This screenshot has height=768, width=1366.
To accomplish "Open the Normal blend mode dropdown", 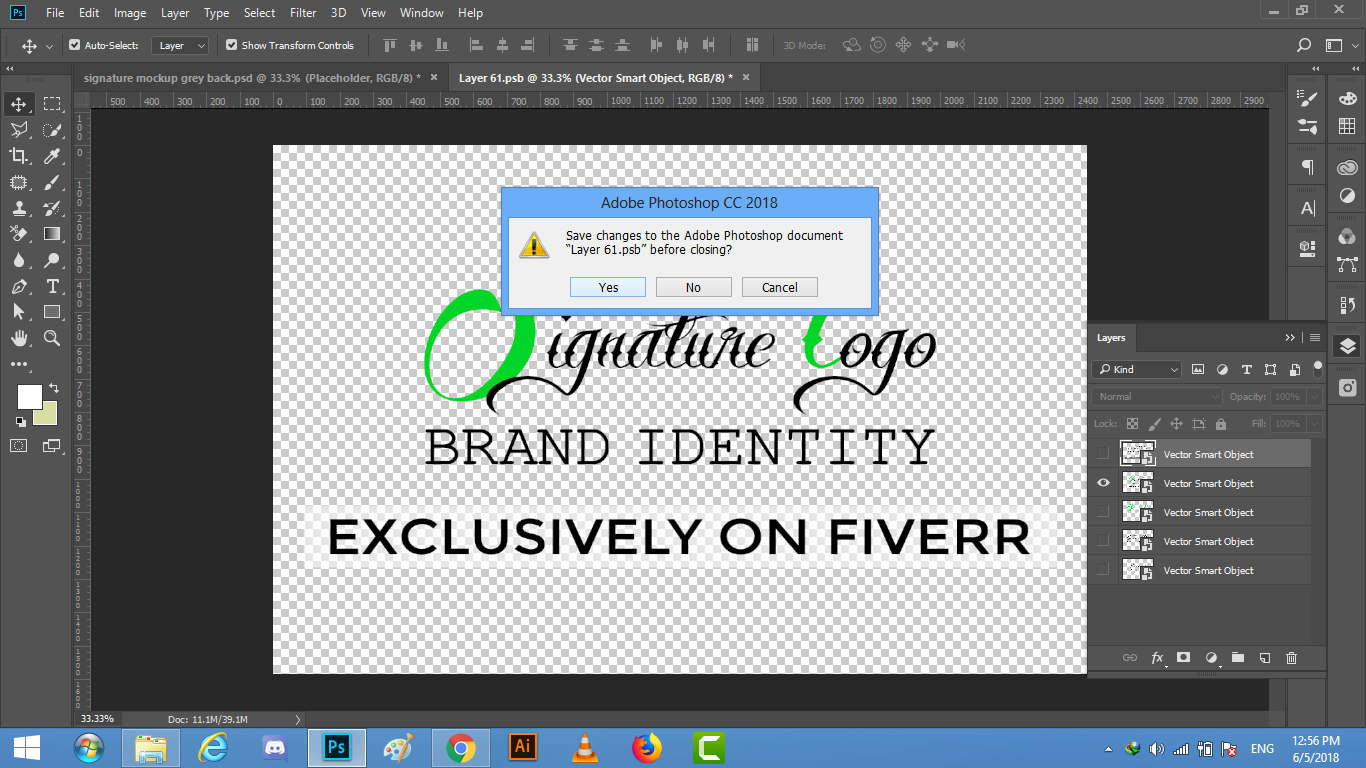I will click(1157, 396).
